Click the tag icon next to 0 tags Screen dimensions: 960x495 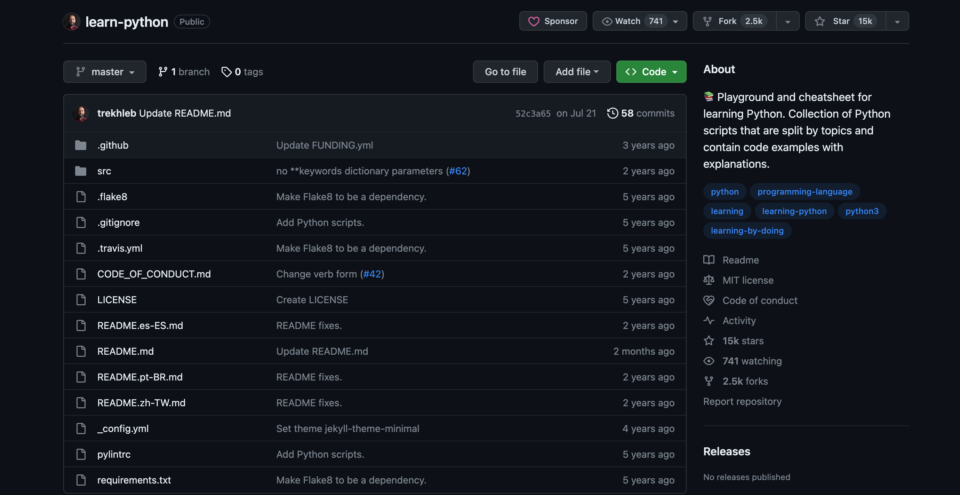pyautogui.click(x=226, y=72)
